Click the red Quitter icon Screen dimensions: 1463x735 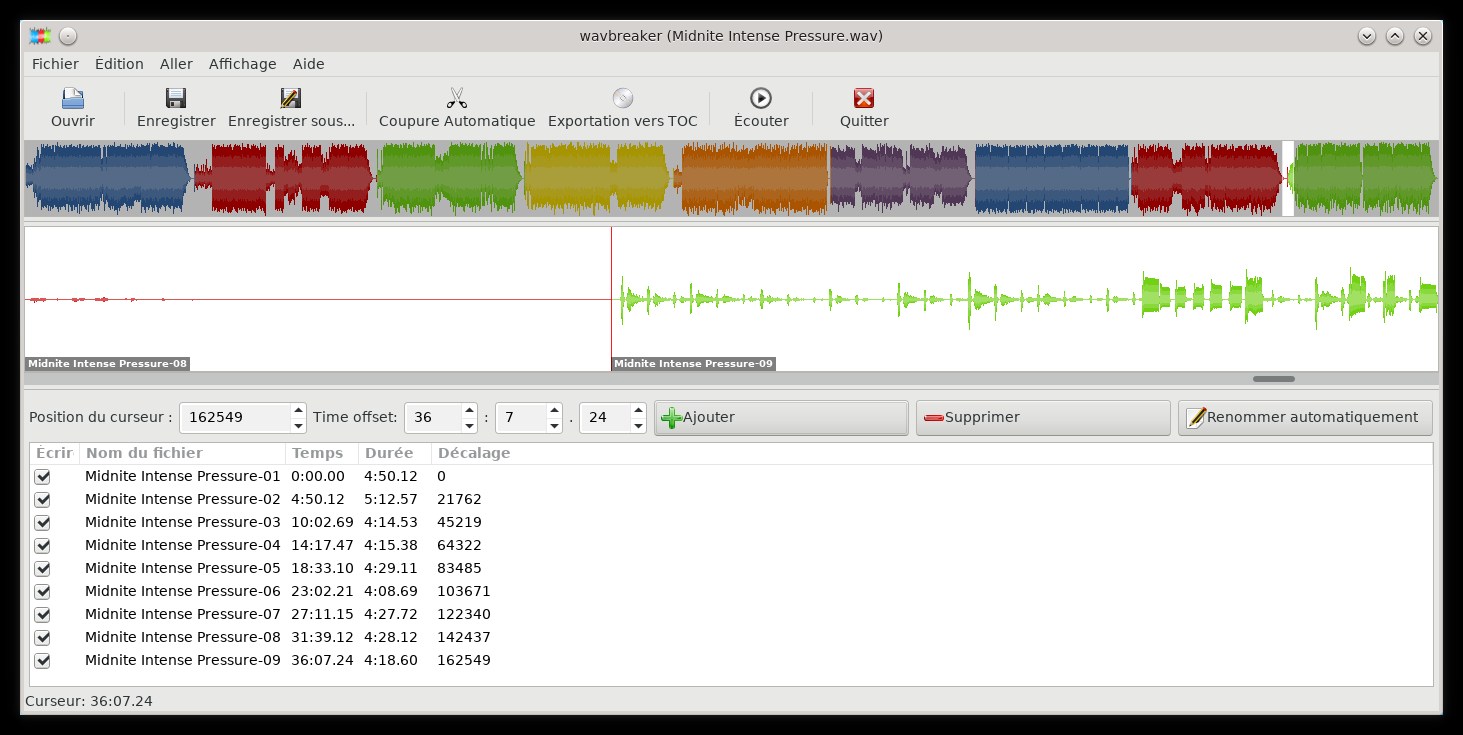point(864,98)
